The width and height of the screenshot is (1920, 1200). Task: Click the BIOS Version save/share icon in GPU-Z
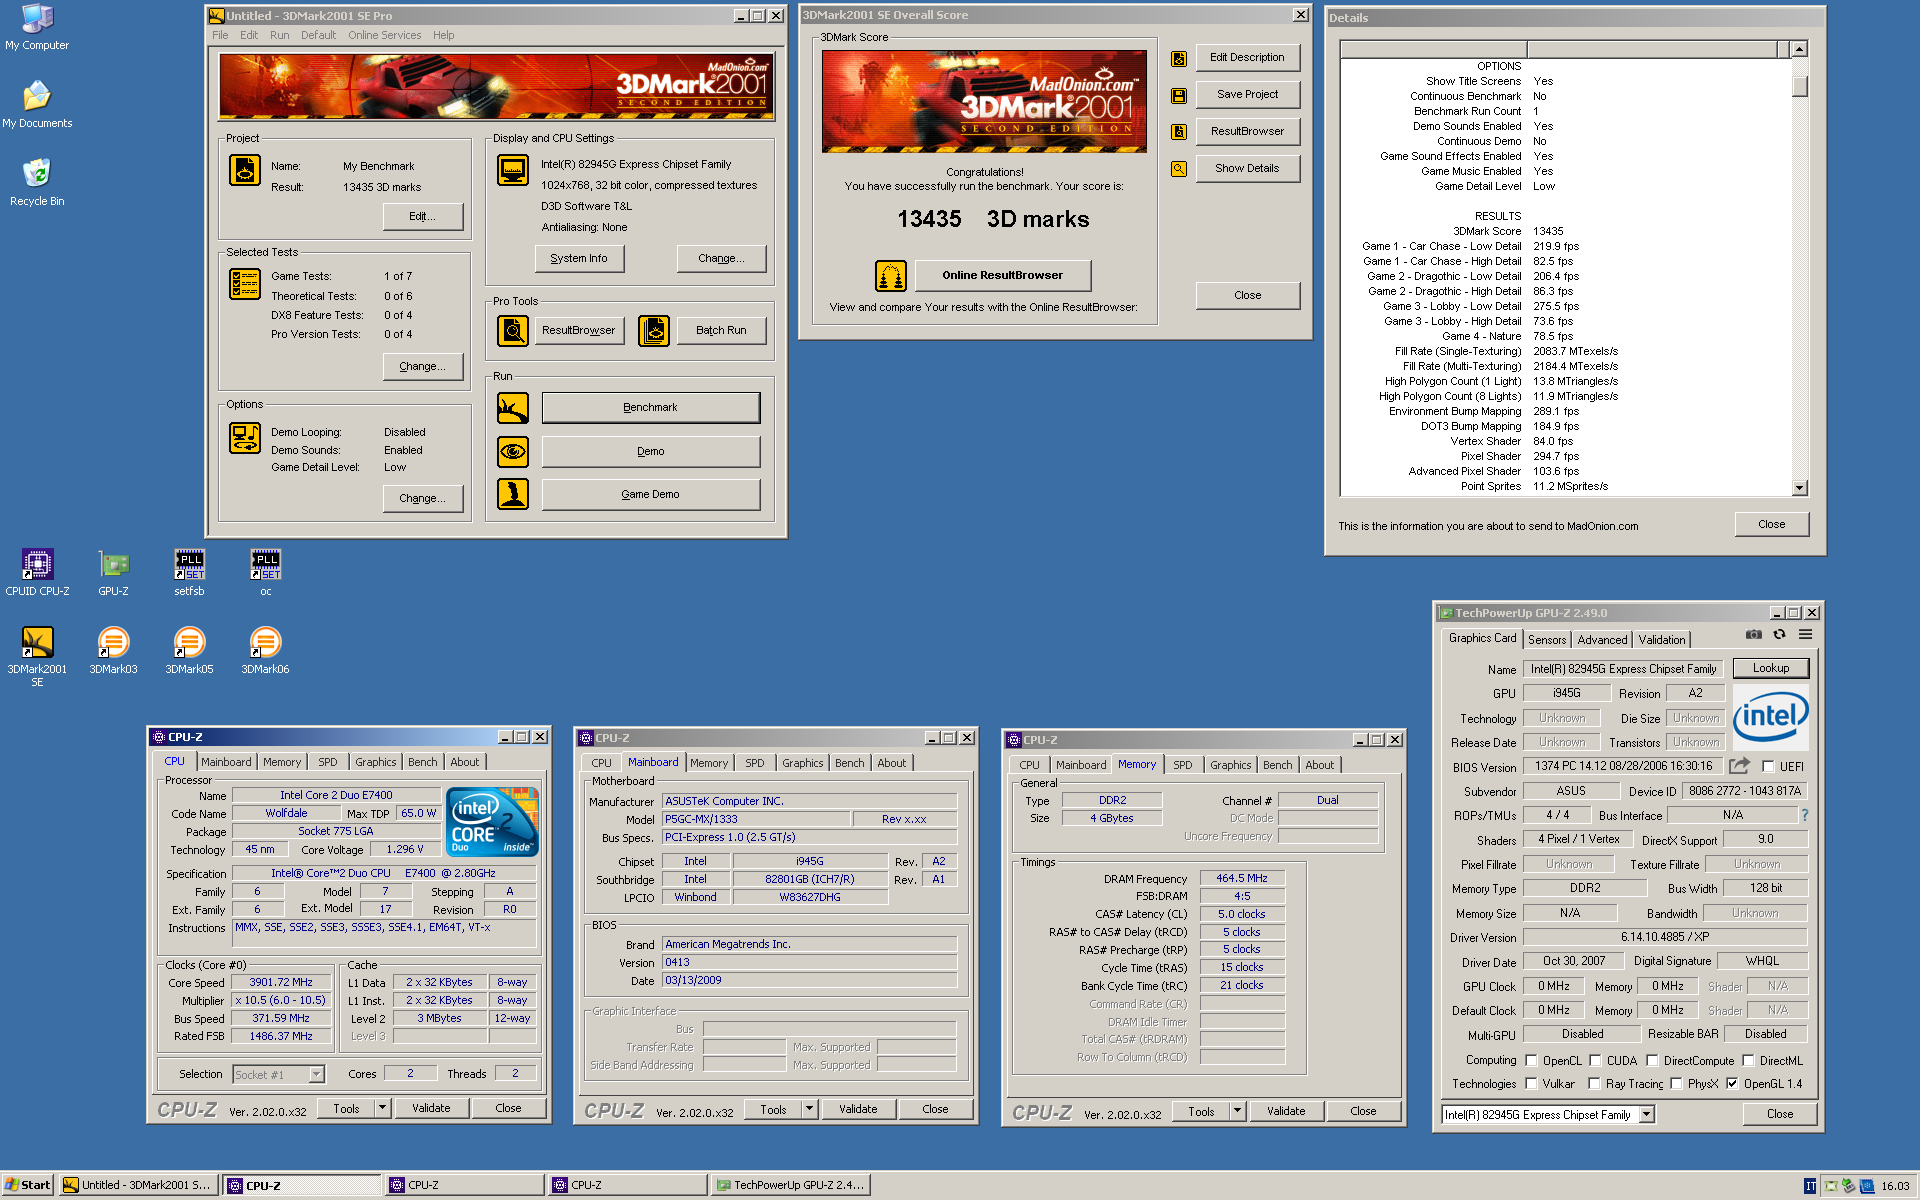point(1740,766)
